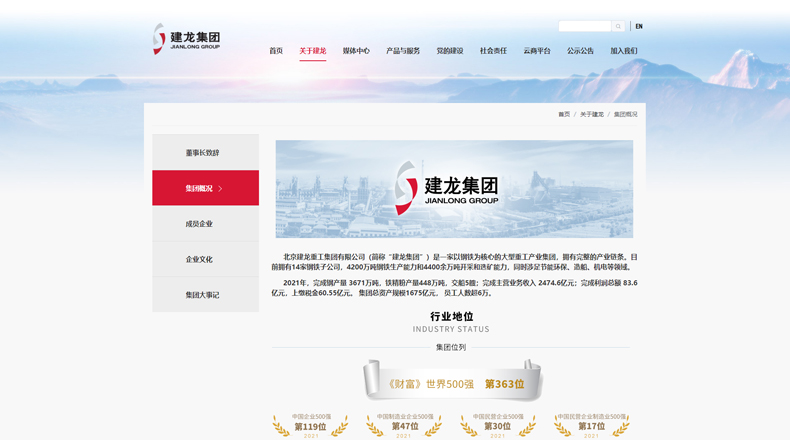
Task: Click the chevron next to 集团概况
Action: point(220,188)
